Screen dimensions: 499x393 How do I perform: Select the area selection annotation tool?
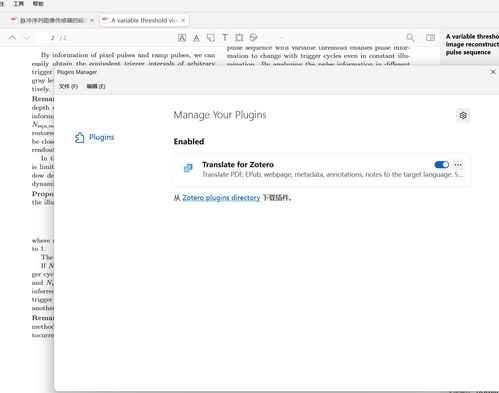click(x=239, y=38)
